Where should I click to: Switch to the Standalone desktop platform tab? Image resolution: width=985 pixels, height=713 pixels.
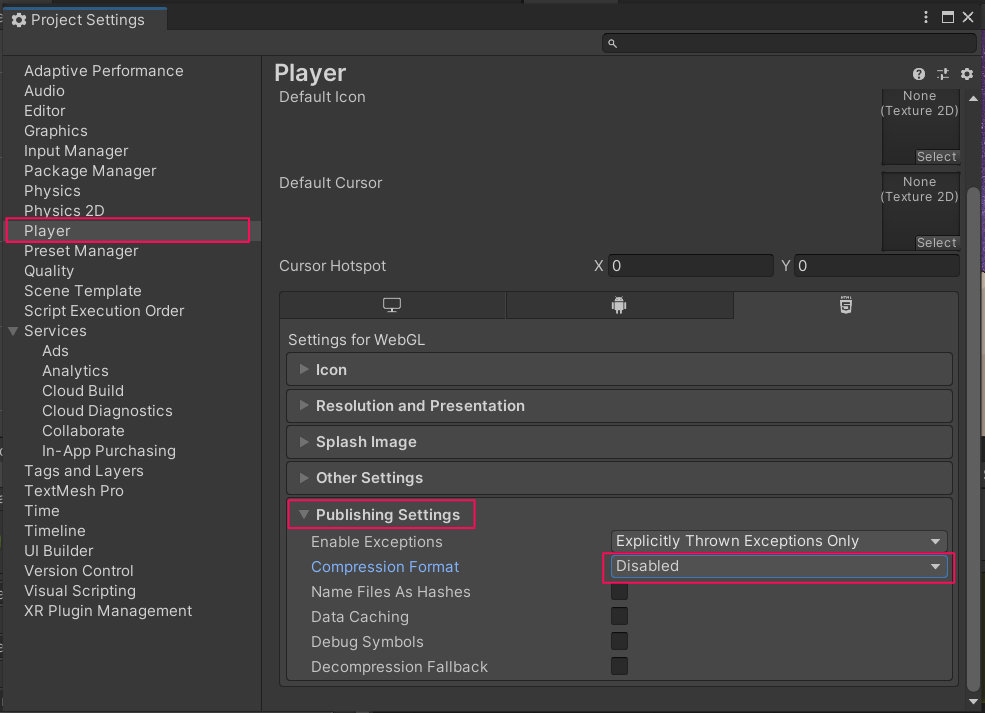392,305
